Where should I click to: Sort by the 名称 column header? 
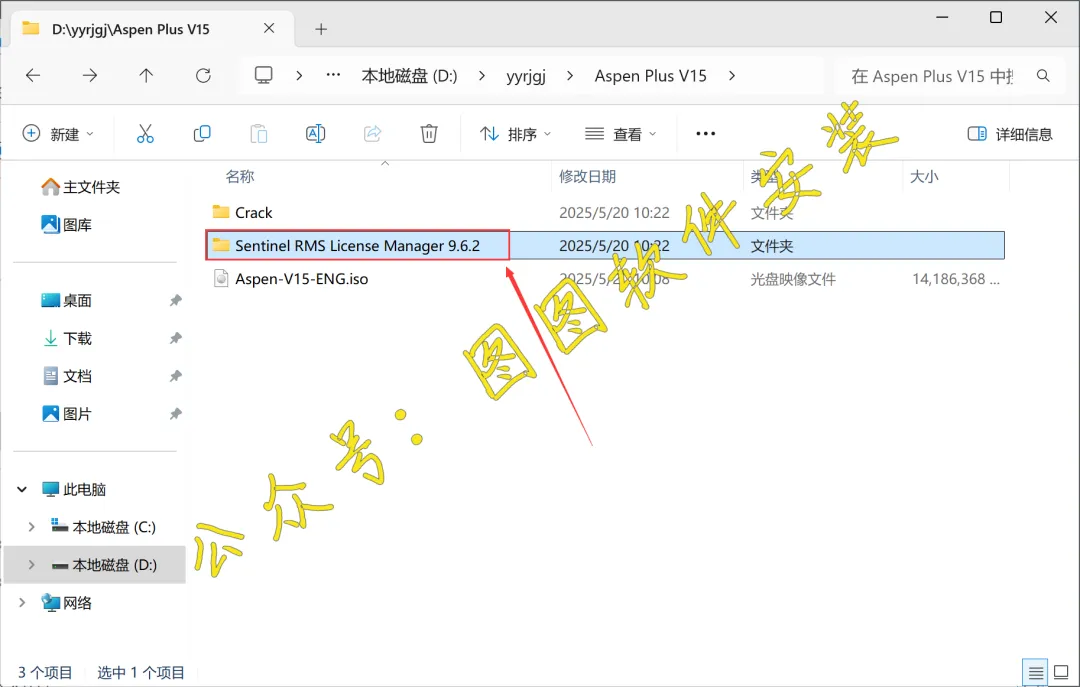pyautogui.click(x=240, y=176)
